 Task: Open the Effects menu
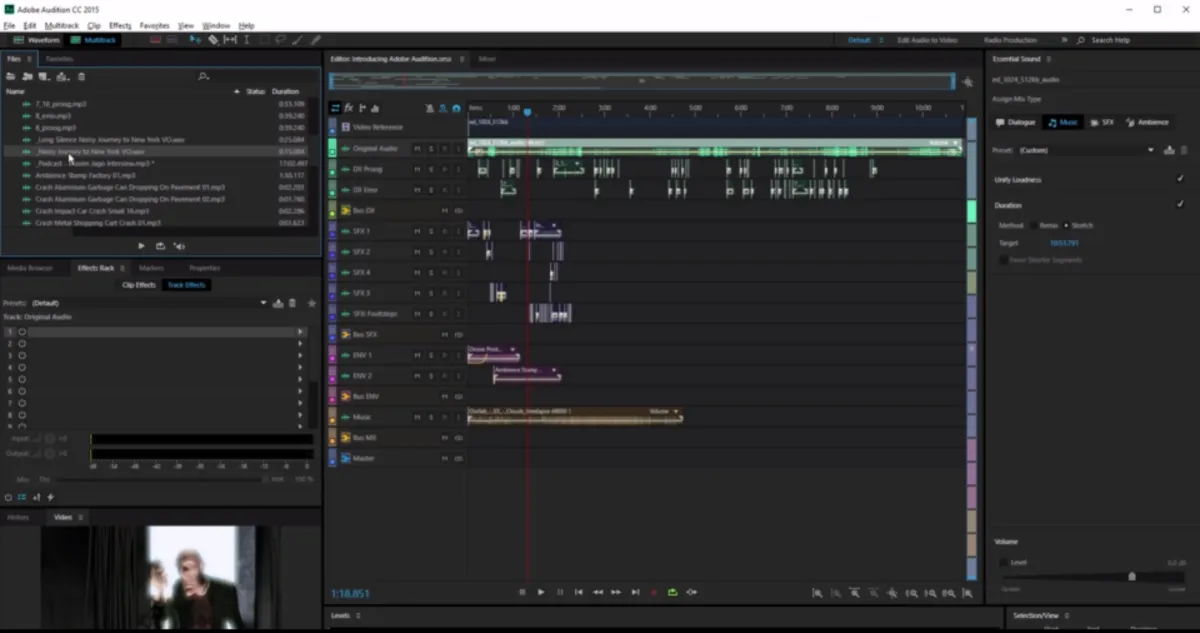120,25
